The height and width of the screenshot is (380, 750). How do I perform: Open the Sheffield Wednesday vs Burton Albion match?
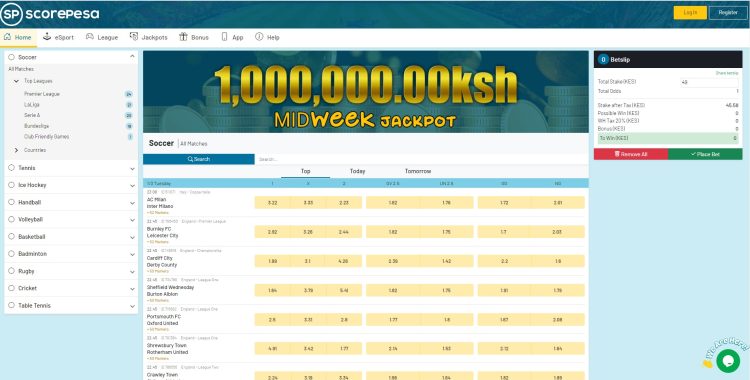[x=170, y=291]
